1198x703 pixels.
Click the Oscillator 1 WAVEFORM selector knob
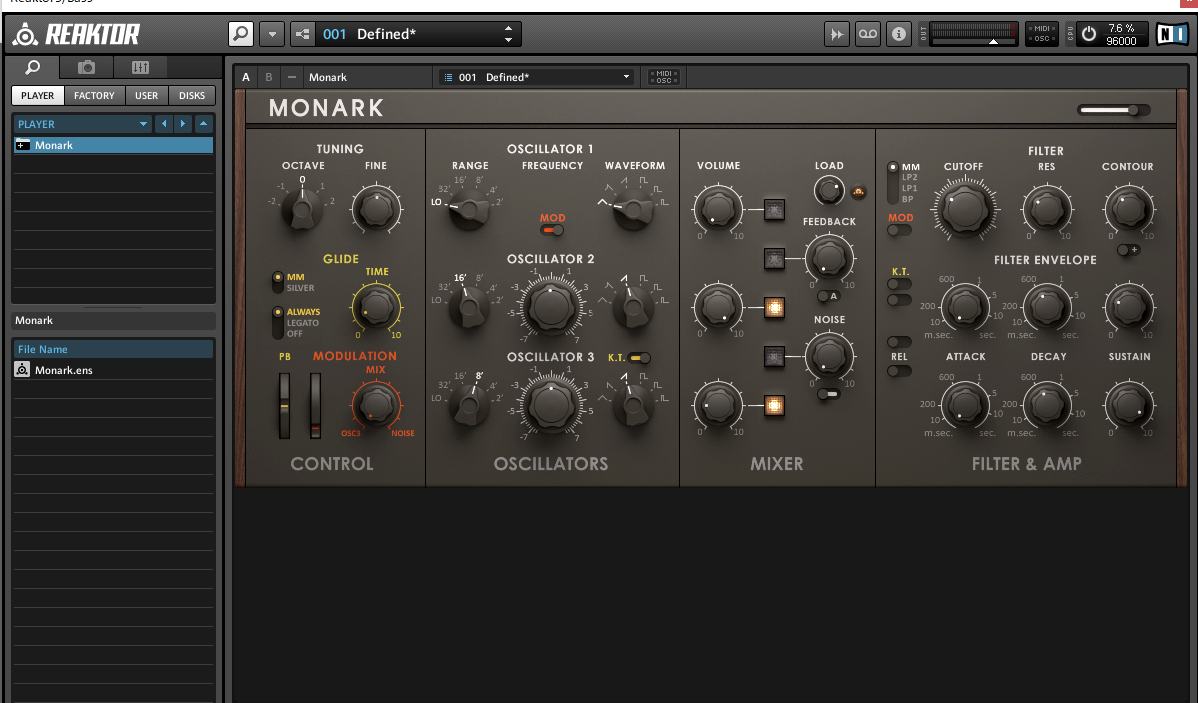[633, 209]
